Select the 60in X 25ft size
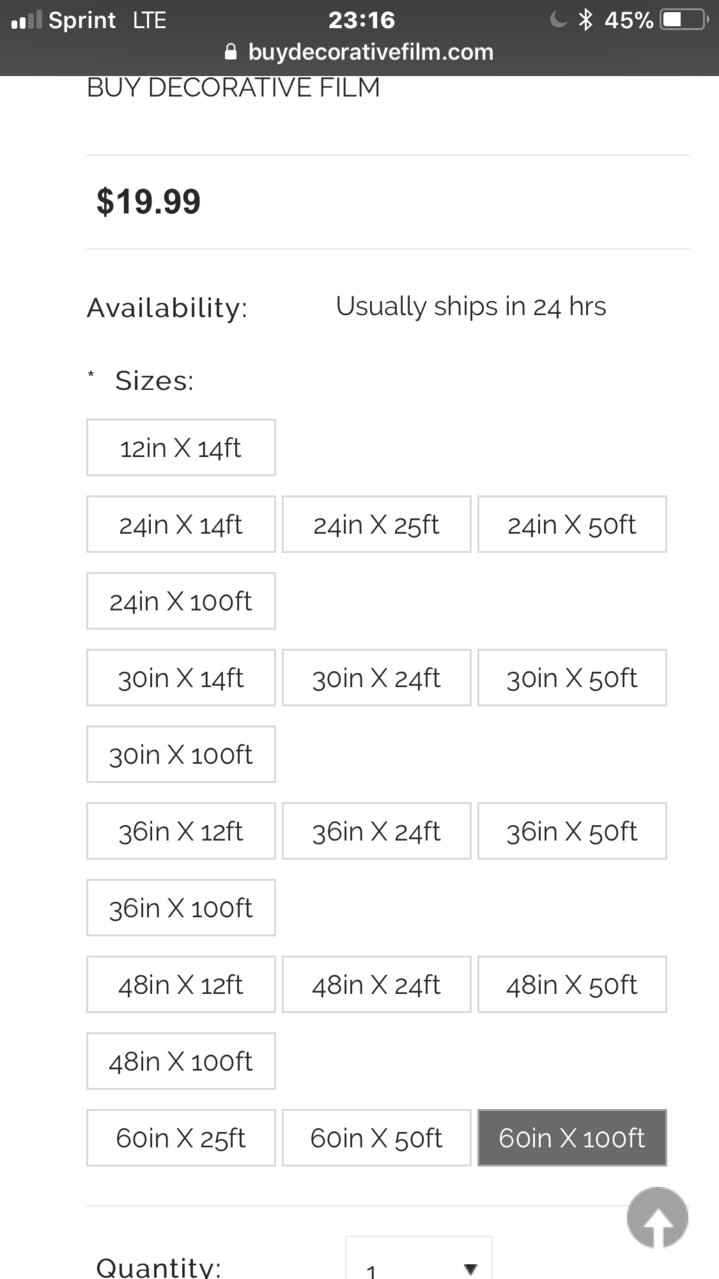This screenshot has width=719, height=1279. tap(181, 1137)
